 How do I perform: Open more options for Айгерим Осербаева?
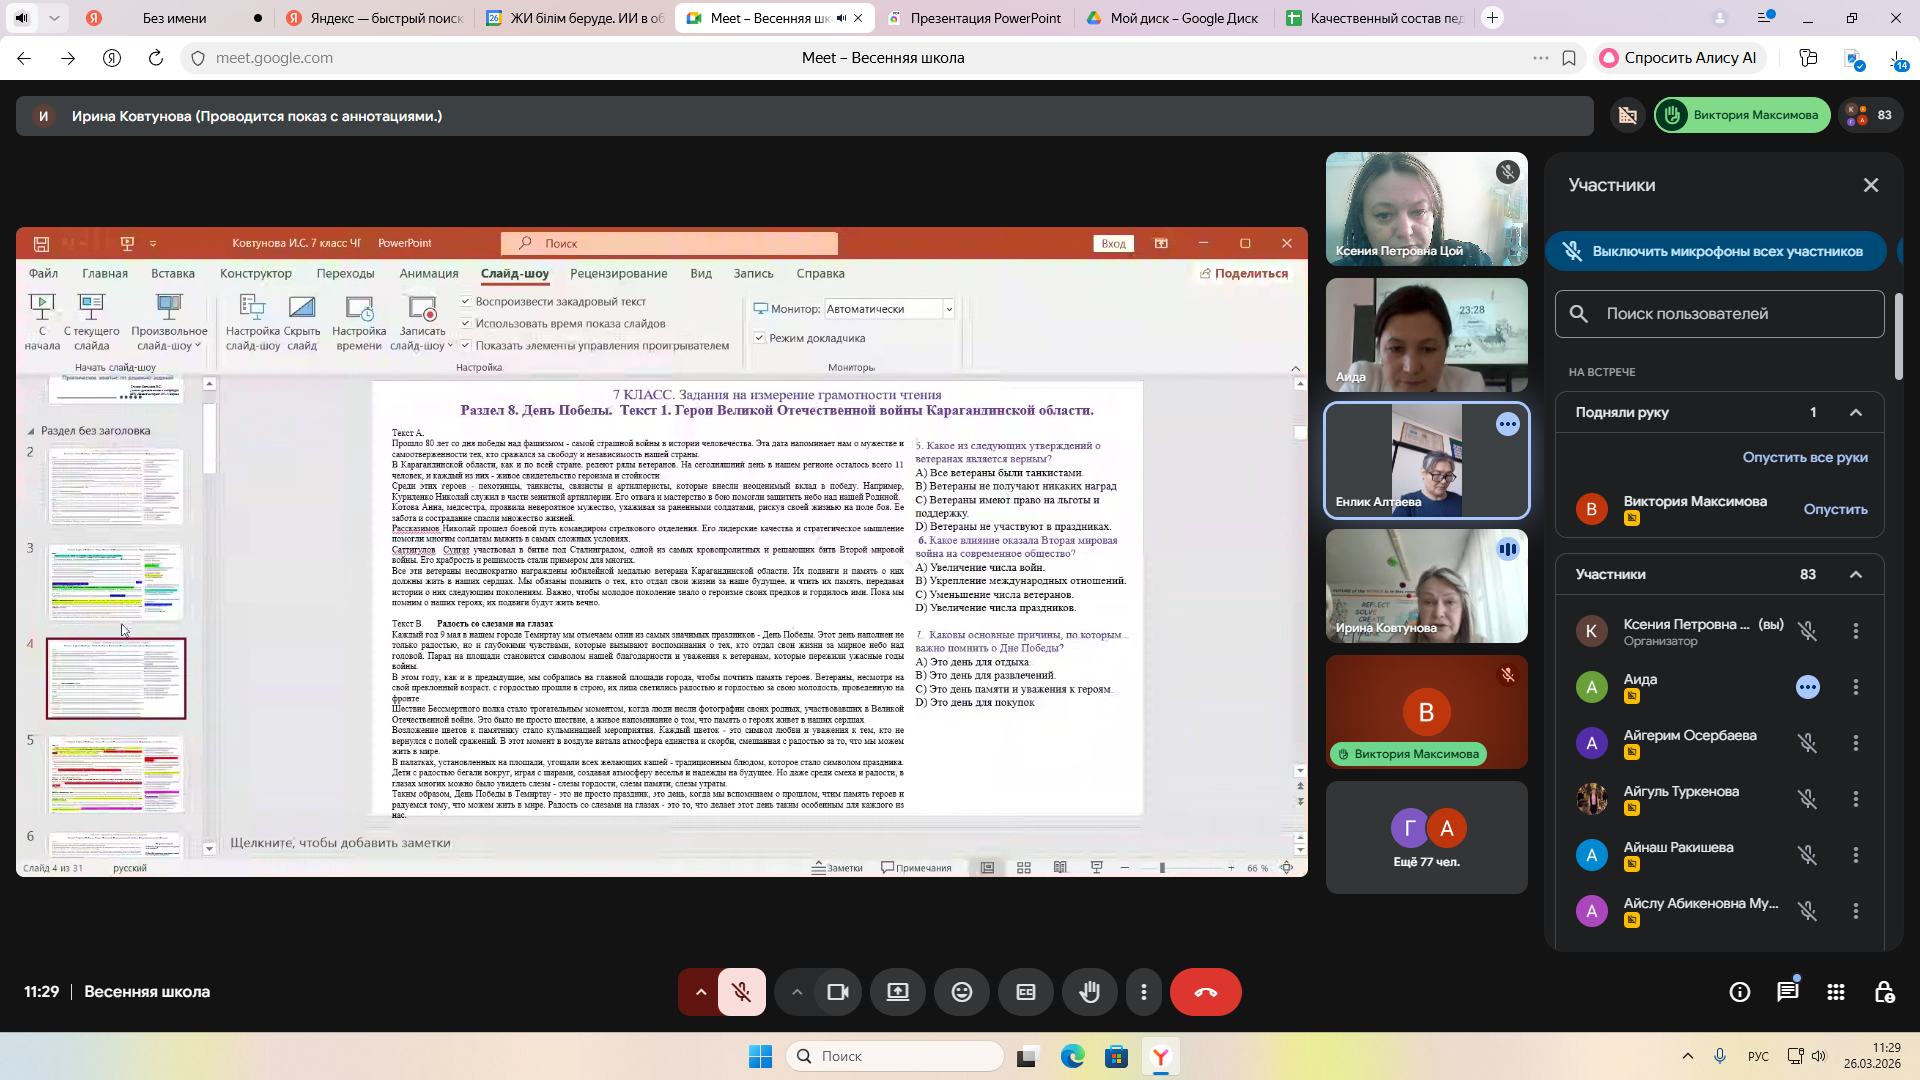[1856, 743]
